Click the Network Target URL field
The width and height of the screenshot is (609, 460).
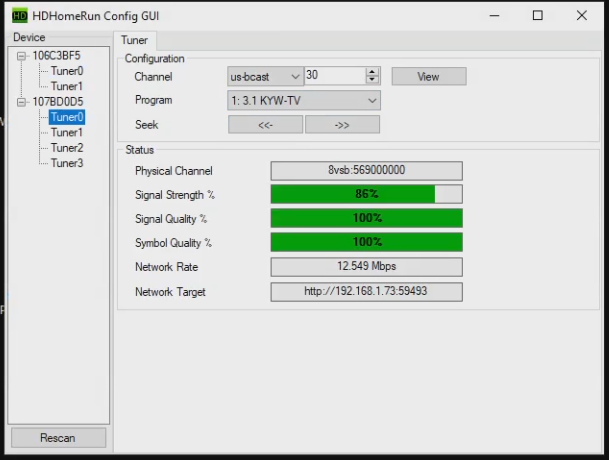366,291
